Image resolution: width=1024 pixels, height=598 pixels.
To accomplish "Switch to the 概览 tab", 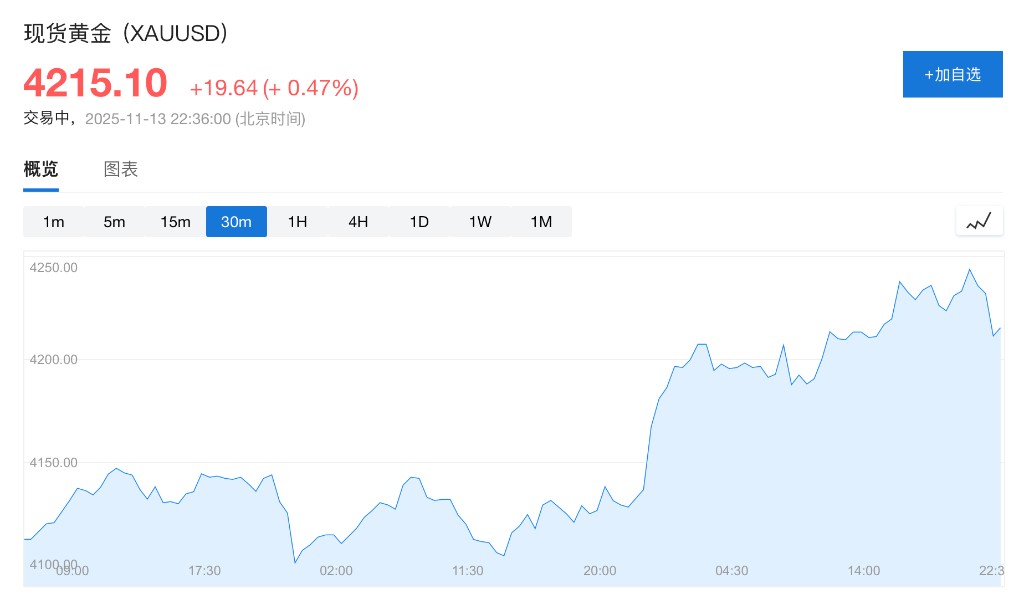I will [x=41, y=169].
